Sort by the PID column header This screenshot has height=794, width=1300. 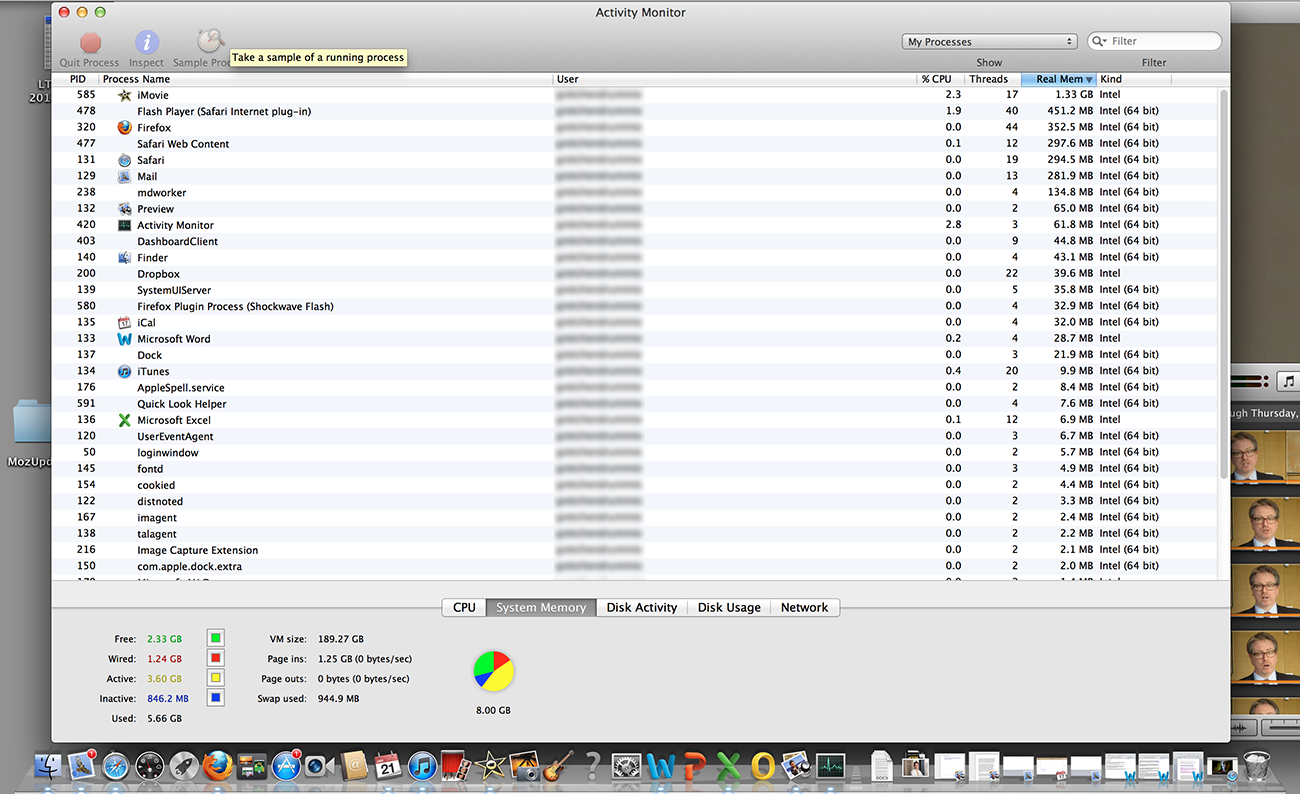tap(78, 79)
